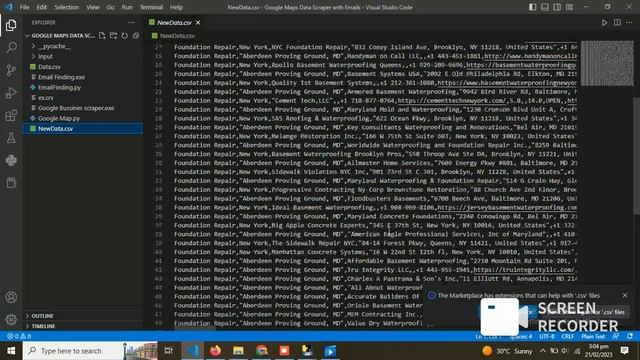Click the errors and warnings status indicator
640x360 pixels.
coord(19,336)
